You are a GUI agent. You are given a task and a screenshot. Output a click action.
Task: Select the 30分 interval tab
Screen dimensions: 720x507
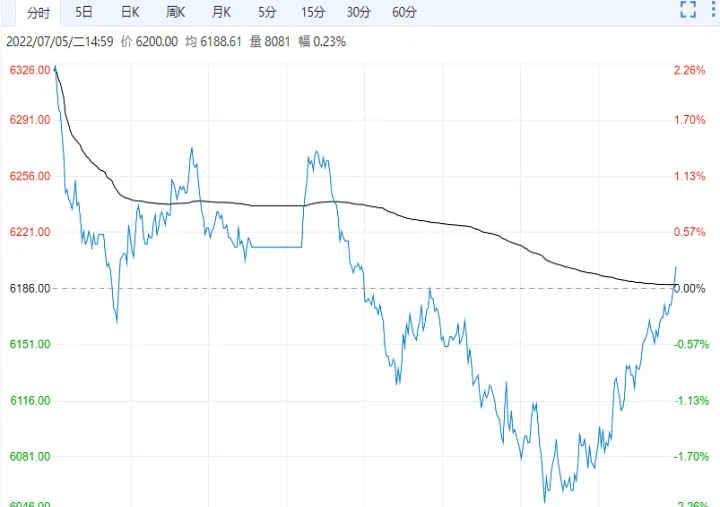[x=358, y=12]
